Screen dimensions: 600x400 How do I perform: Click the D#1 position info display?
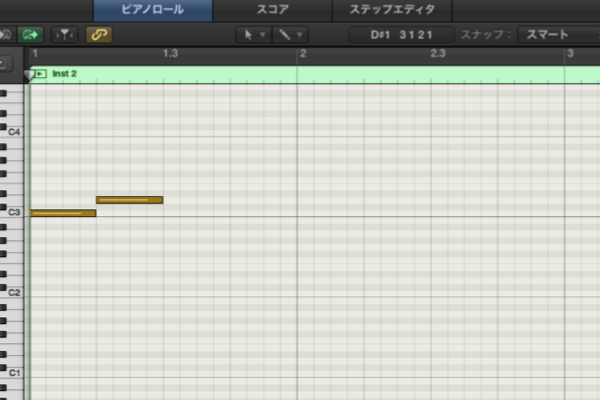pos(401,35)
